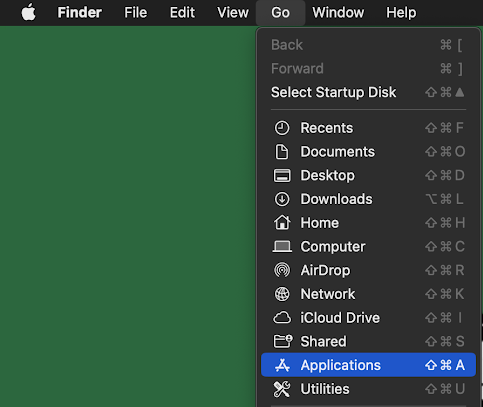
Task: Open the File menu
Action: pos(135,13)
